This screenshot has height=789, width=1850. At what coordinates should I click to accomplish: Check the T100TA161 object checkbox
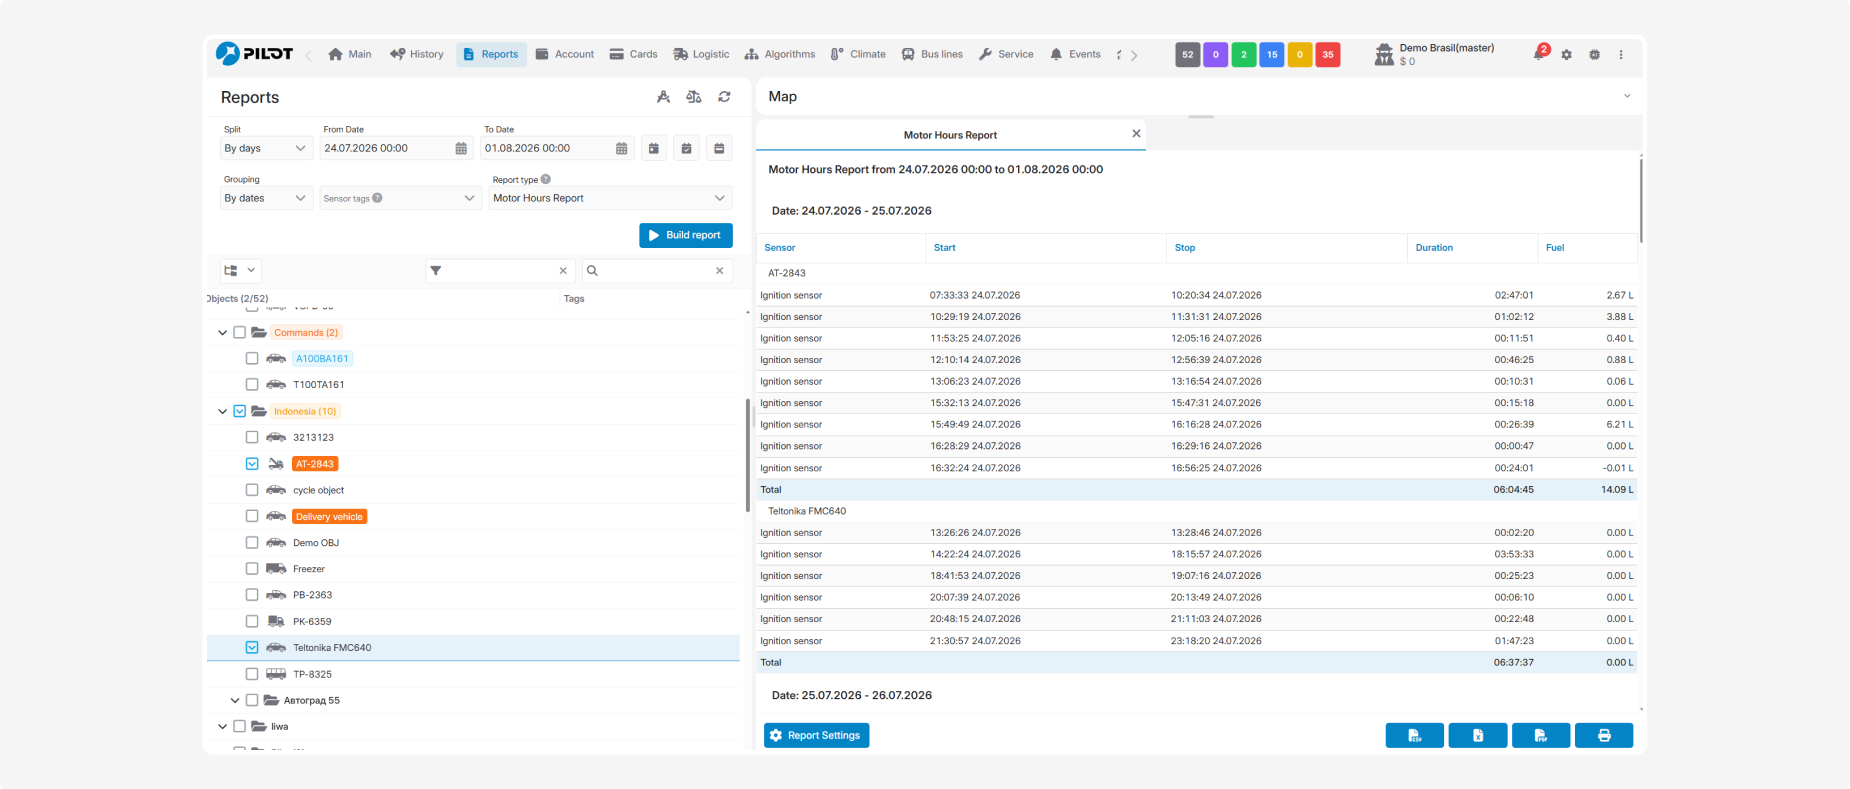pyautogui.click(x=252, y=385)
